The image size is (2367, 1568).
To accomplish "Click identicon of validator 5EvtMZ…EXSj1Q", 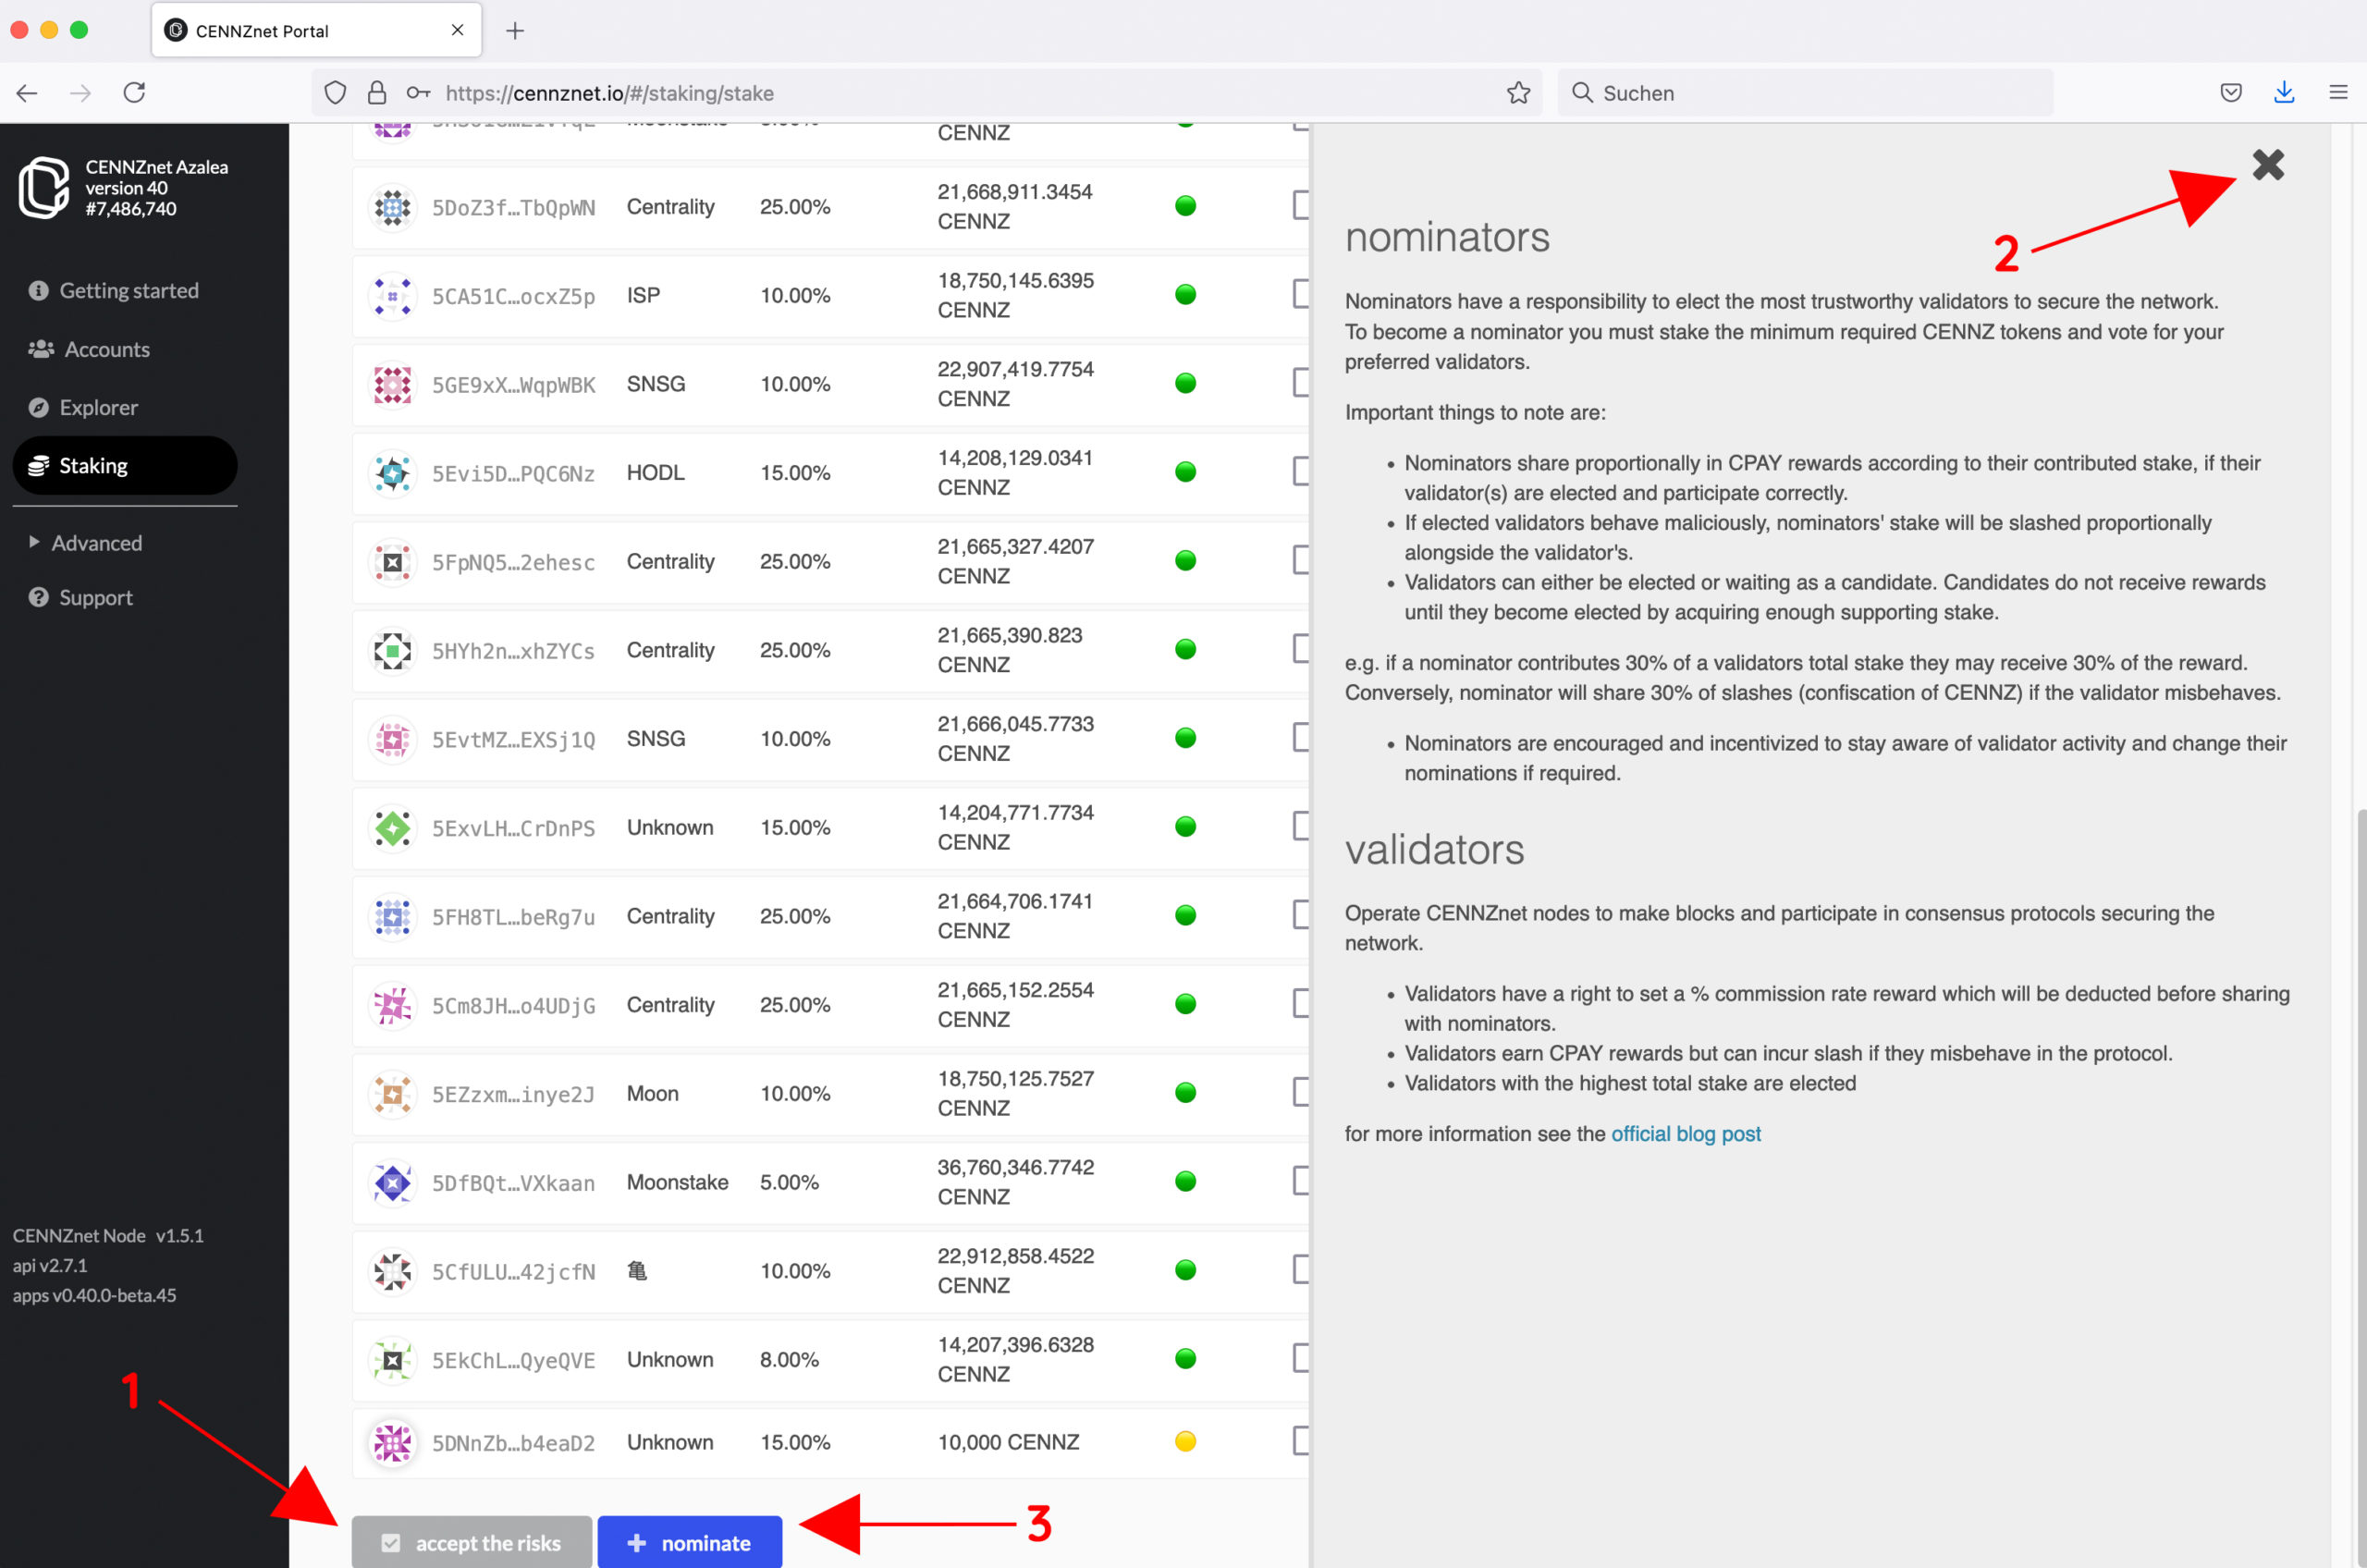I will tap(392, 739).
